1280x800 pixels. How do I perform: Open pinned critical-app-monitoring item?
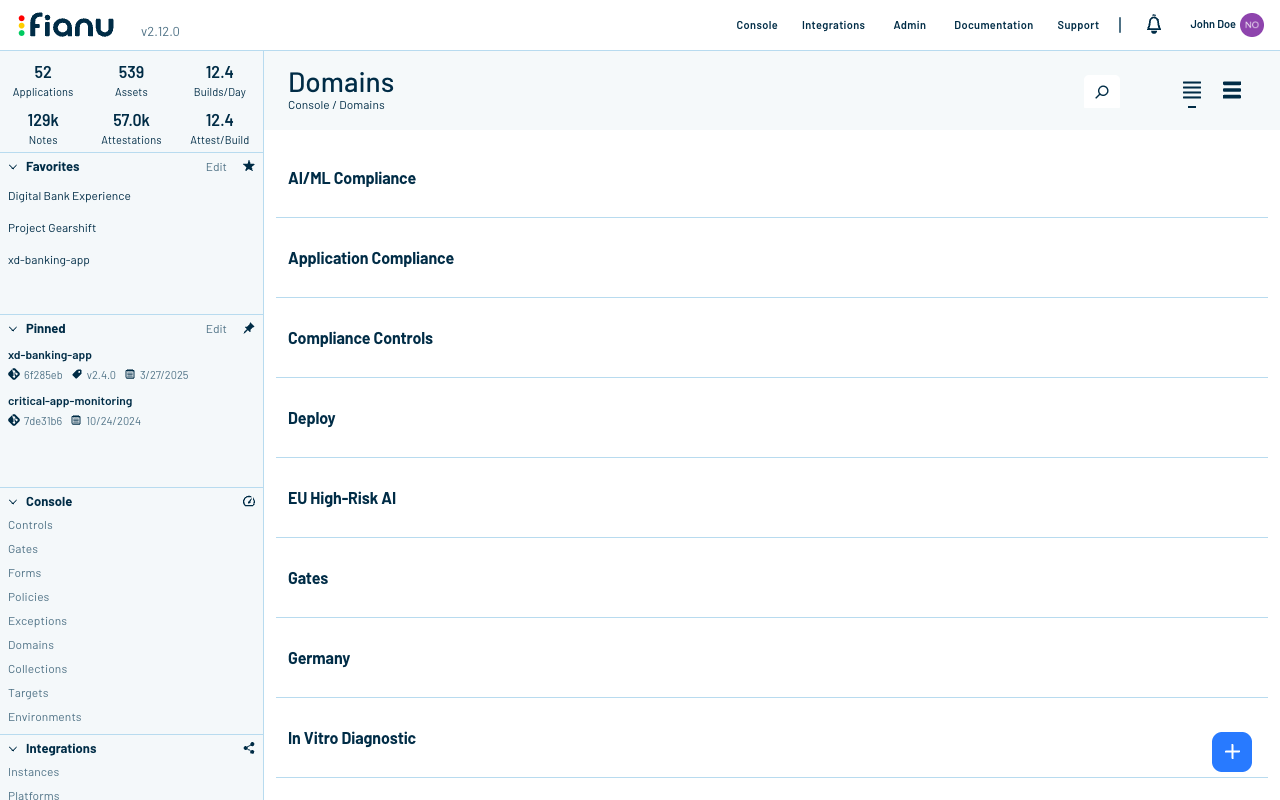click(x=70, y=401)
